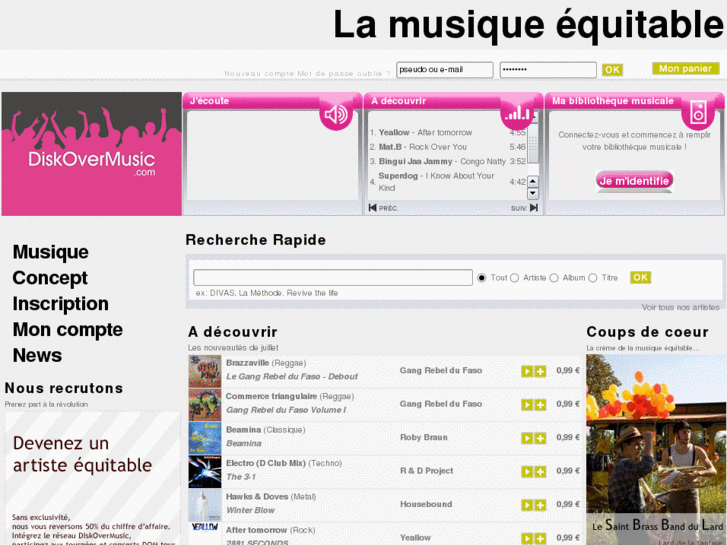The image size is (727, 545).
Task: Click the Je m'identifie button
Action: (x=634, y=180)
